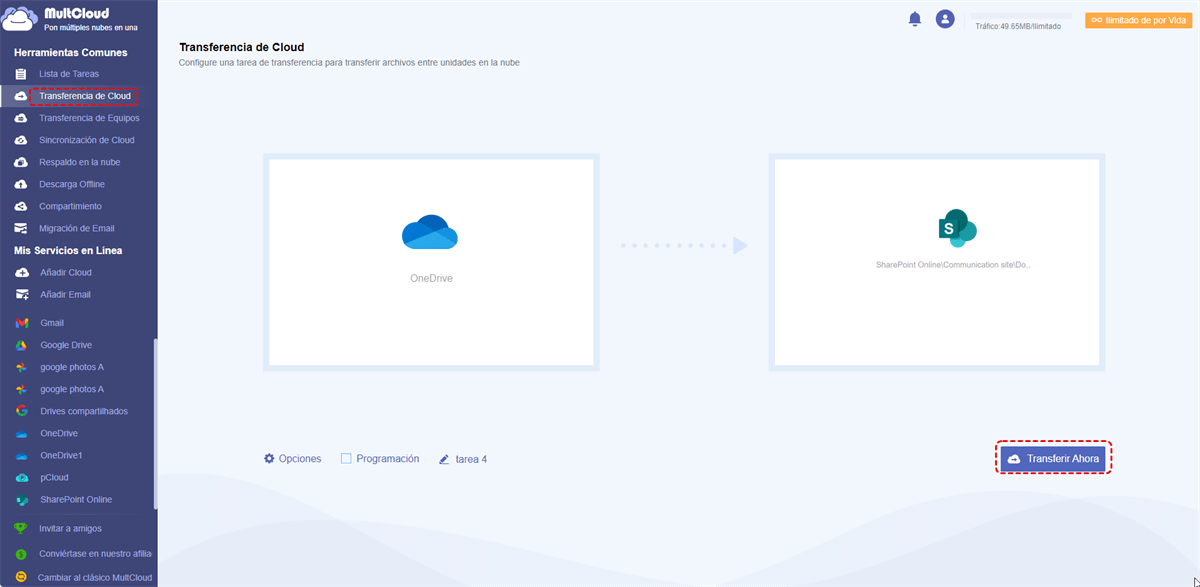Click the Tráfico 49.65MB/Ilimitado text
The image size is (1200, 587).
1018,26
